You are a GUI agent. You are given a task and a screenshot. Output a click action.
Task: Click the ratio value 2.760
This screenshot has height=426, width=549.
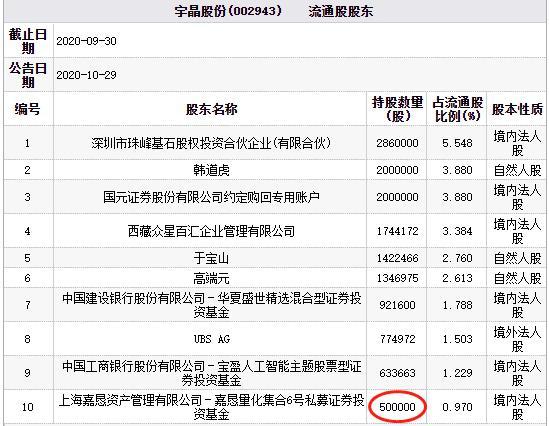coord(457,258)
